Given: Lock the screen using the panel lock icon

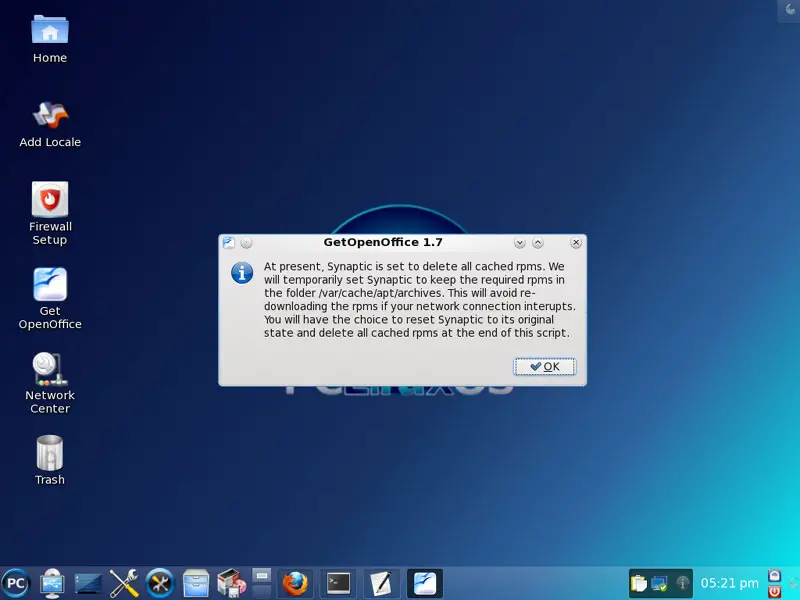Looking at the screenshot, I should tap(774, 576).
